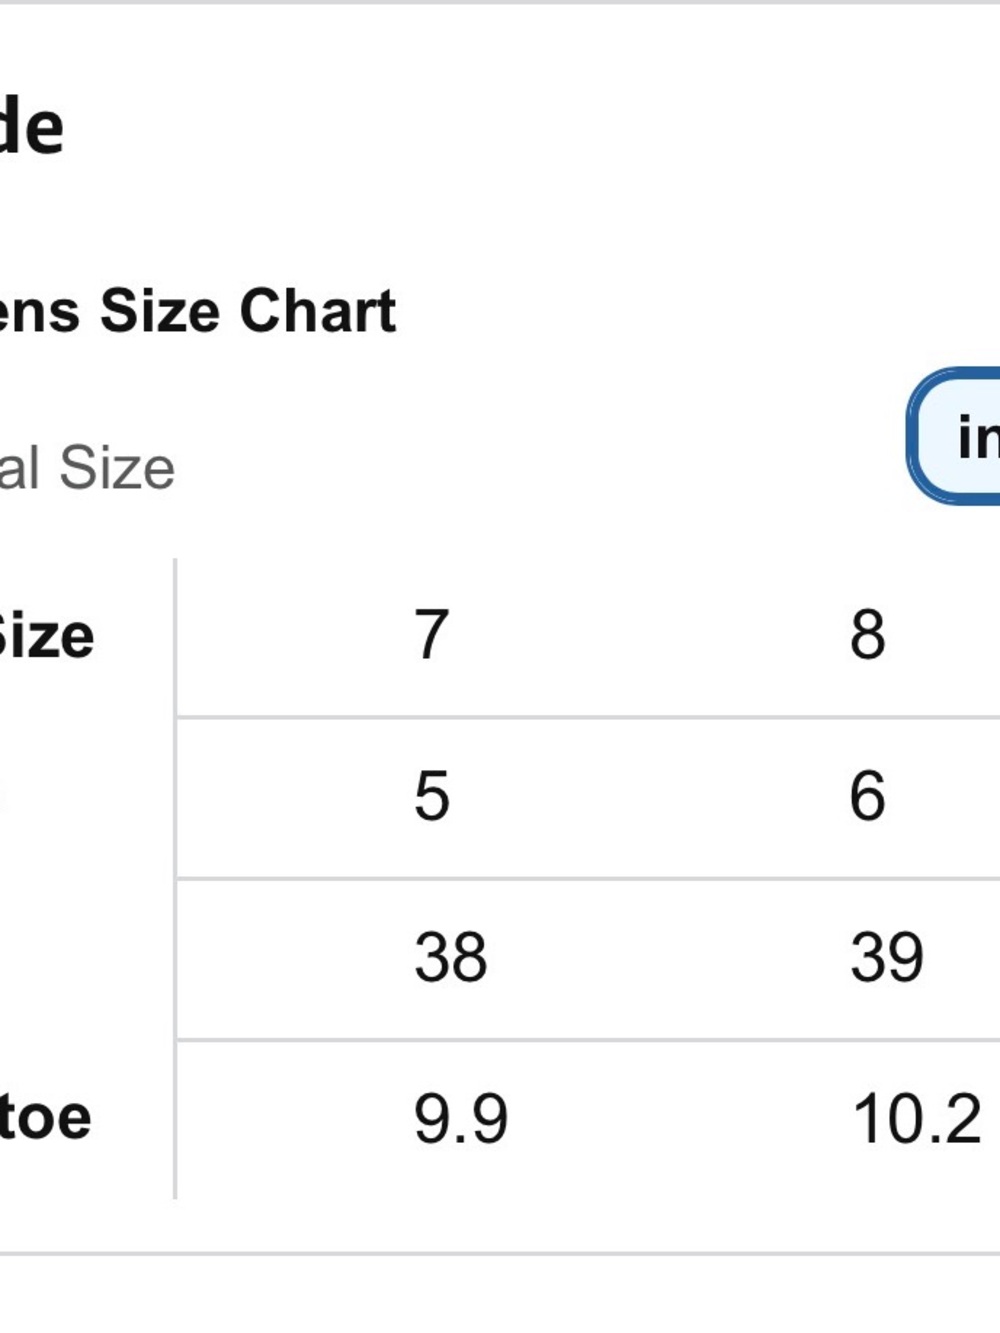Select the inches unit toggle button

[954, 436]
